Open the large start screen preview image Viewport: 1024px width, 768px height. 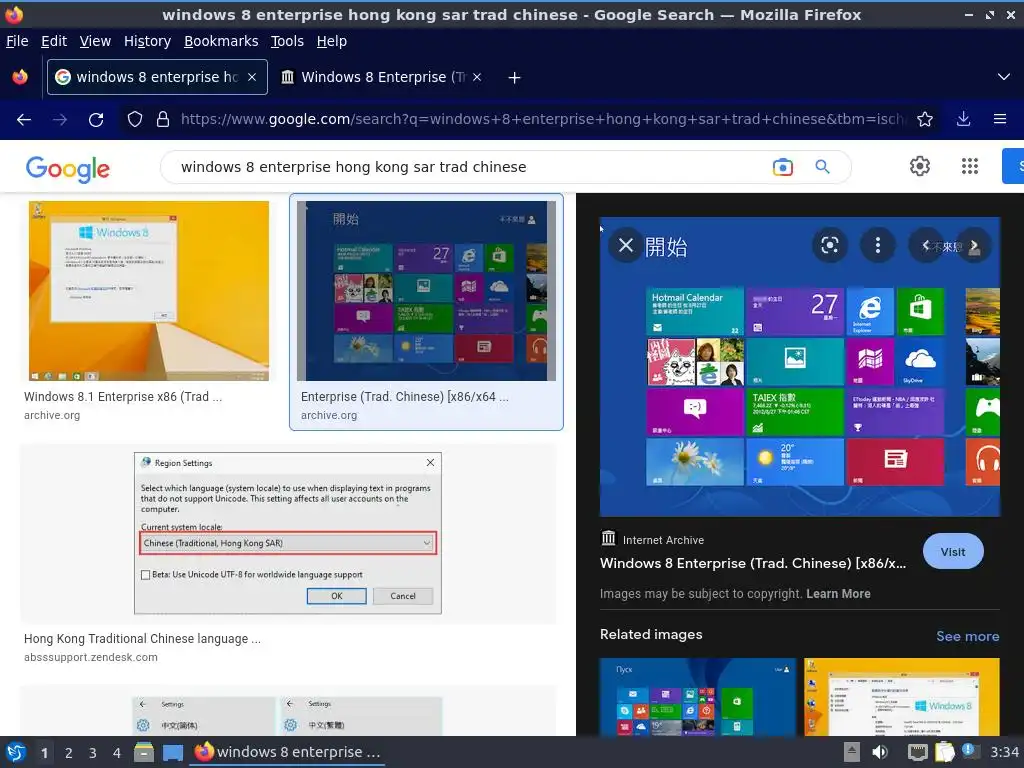pos(799,366)
